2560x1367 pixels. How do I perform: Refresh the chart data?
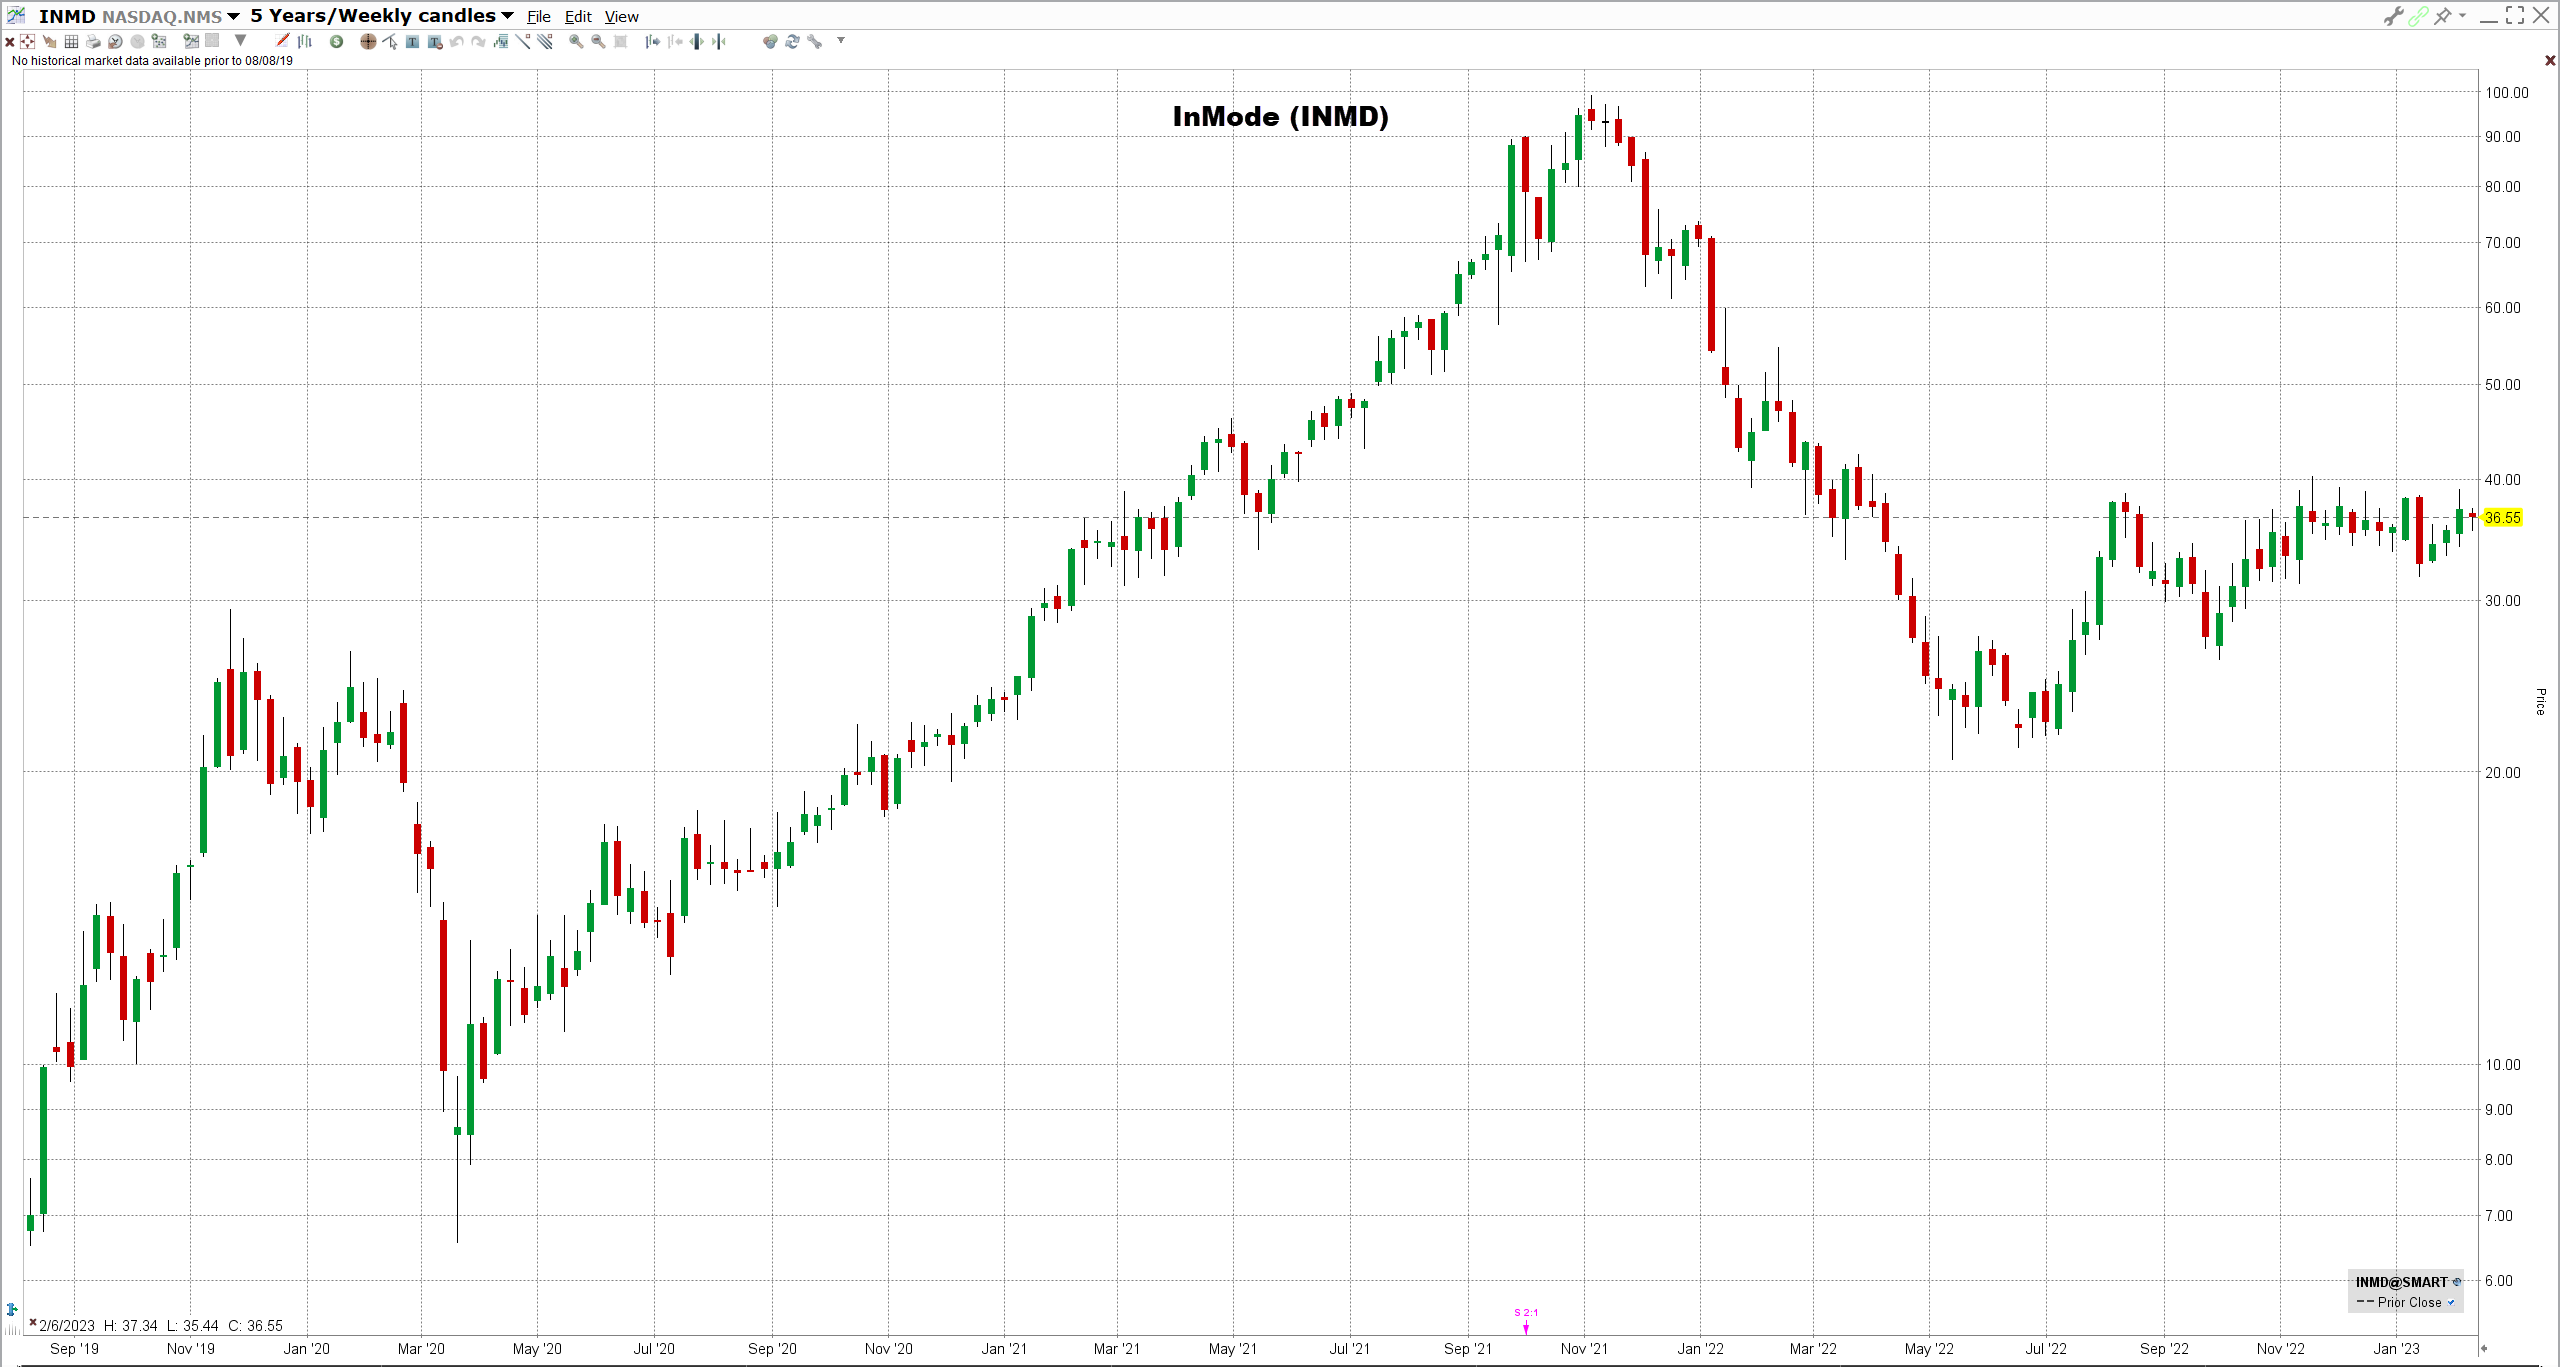click(x=792, y=42)
